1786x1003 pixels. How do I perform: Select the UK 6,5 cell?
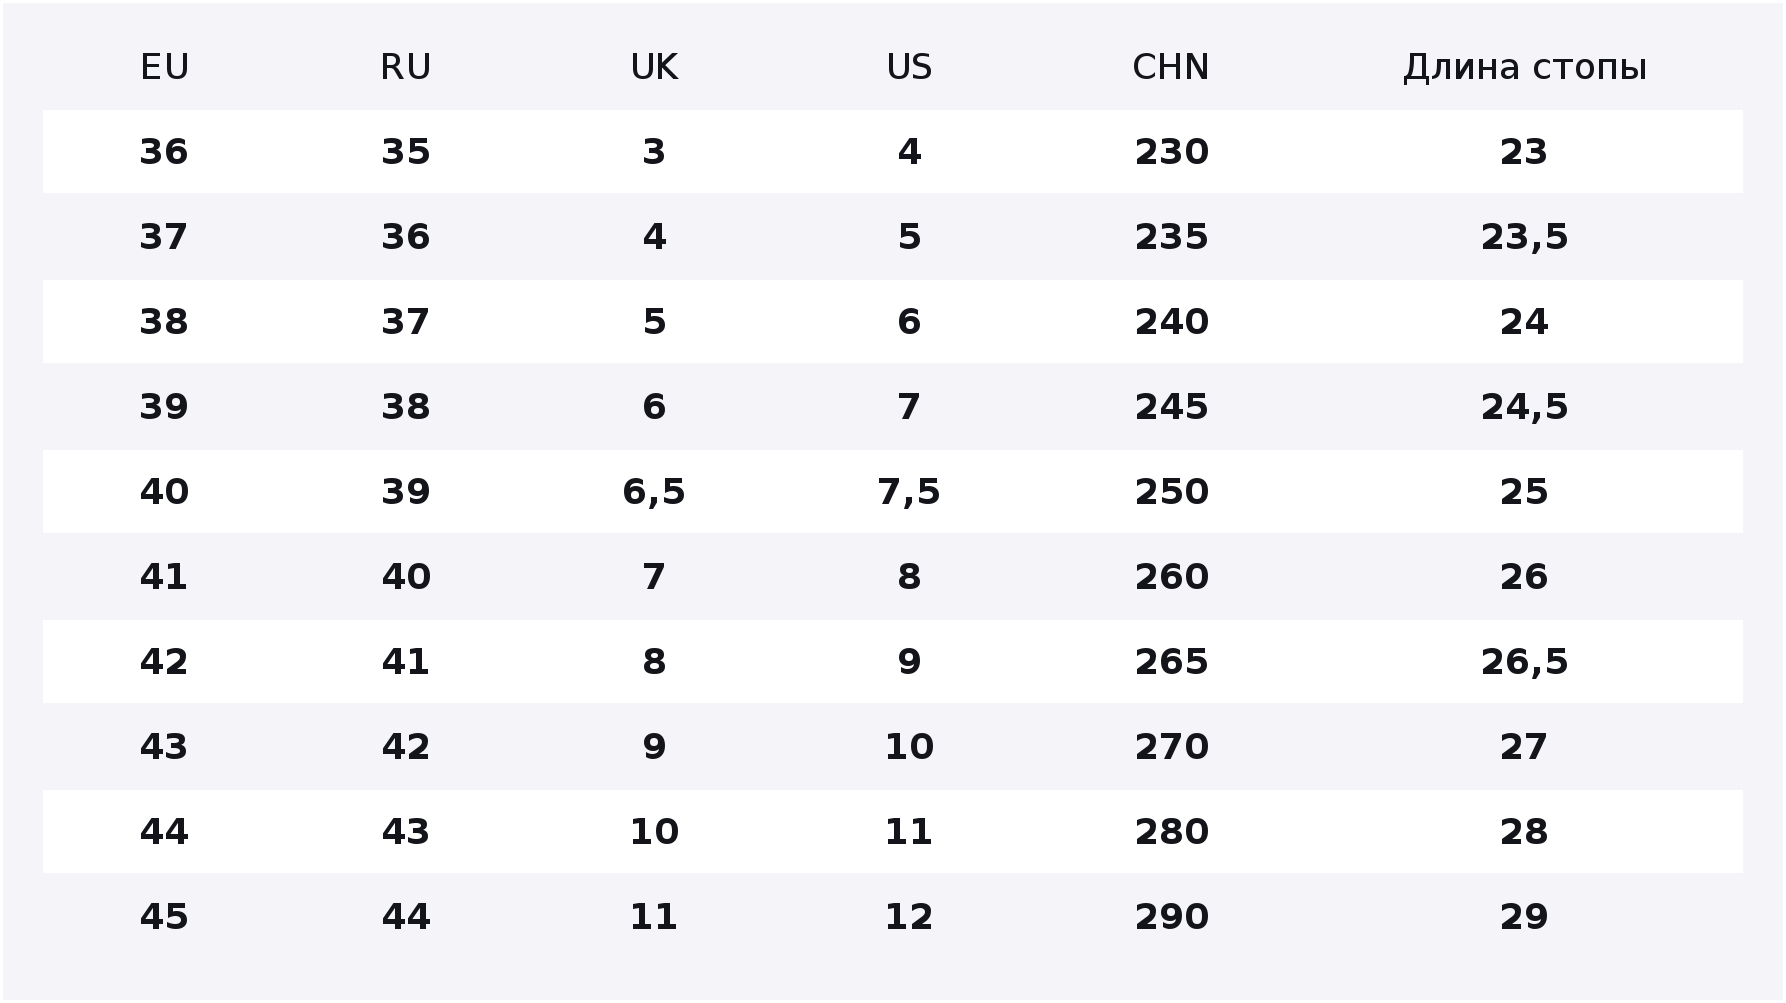coord(654,492)
